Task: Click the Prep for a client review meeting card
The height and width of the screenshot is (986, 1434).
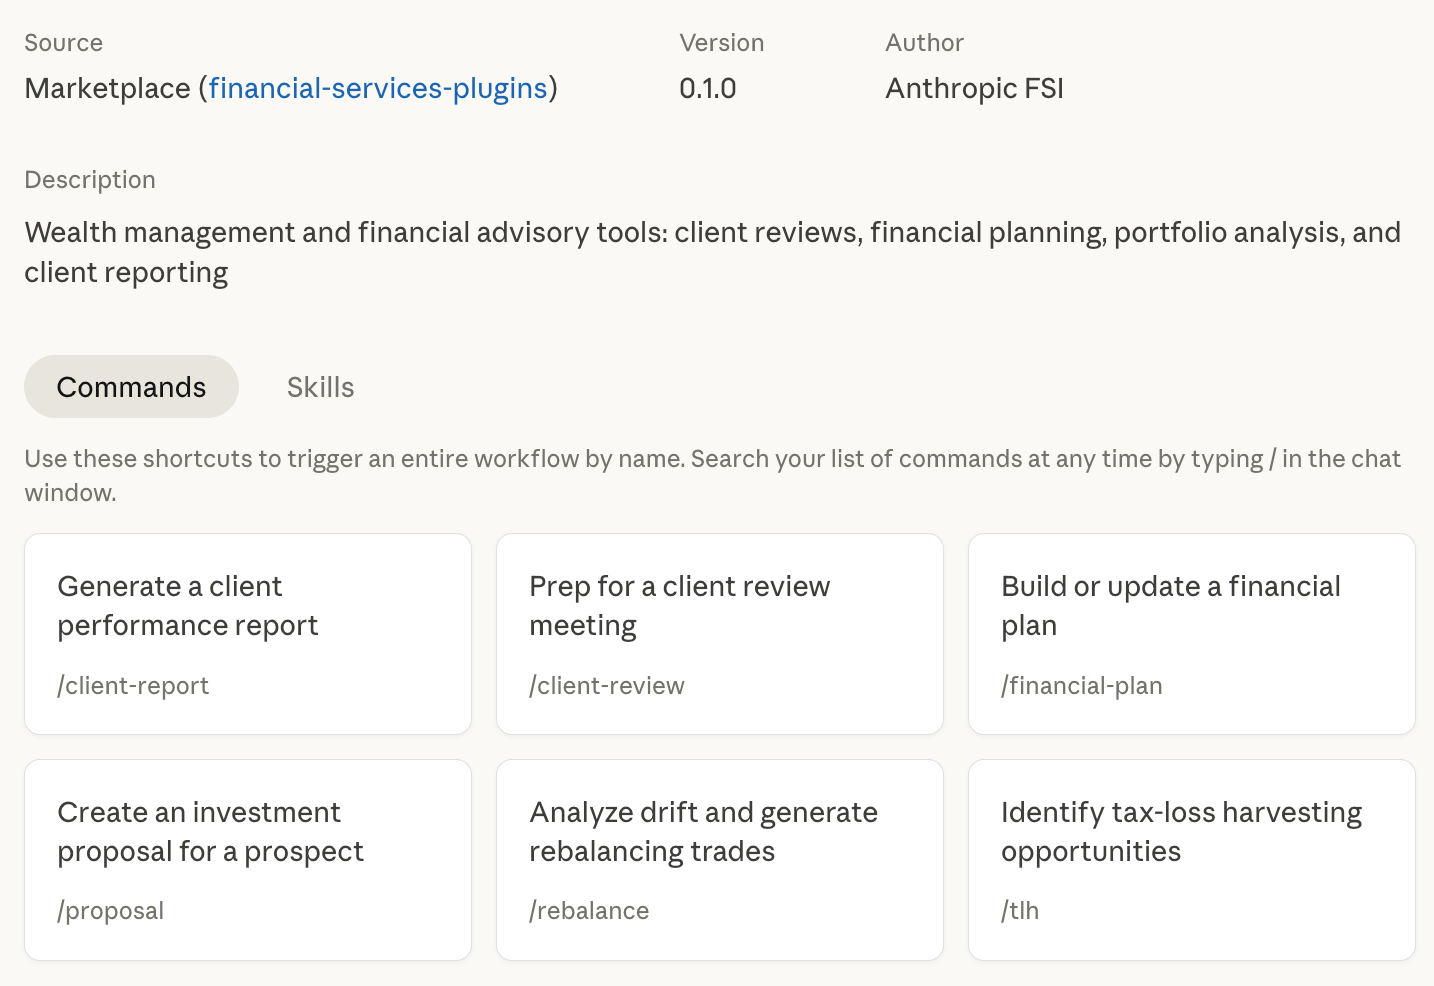Action: (719, 633)
